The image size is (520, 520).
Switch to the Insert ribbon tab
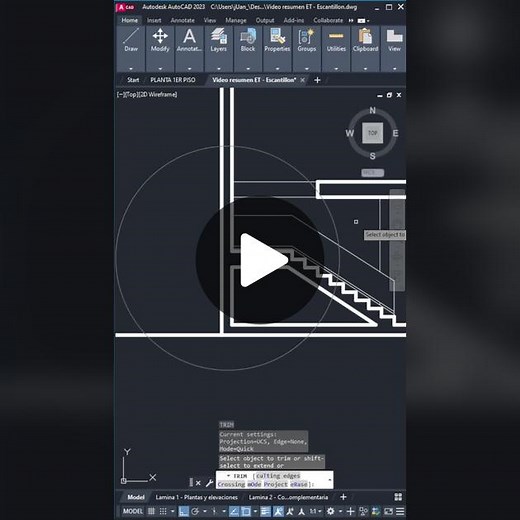point(154,20)
